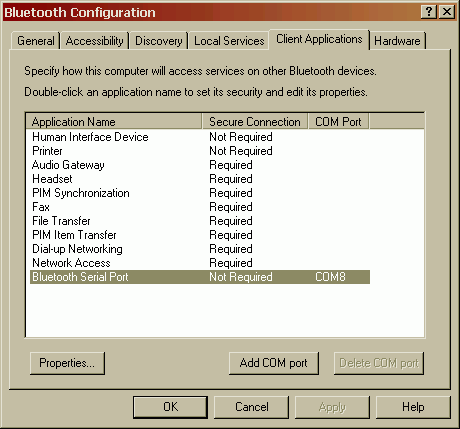Click Required value for PIM Synchronization
The height and width of the screenshot is (429, 460).
(231, 193)
